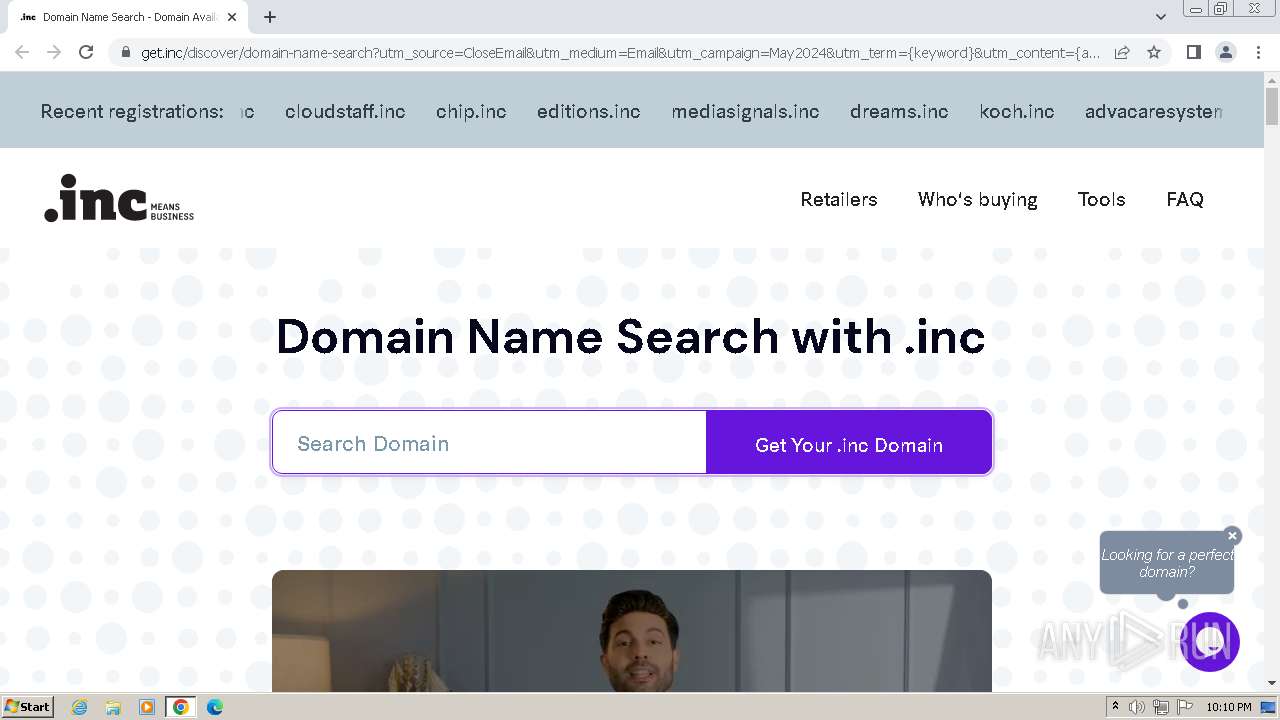The height and width of the screenshot is (720, 1280).
Task: Show hidden system tray icons
Action: 1115,707
